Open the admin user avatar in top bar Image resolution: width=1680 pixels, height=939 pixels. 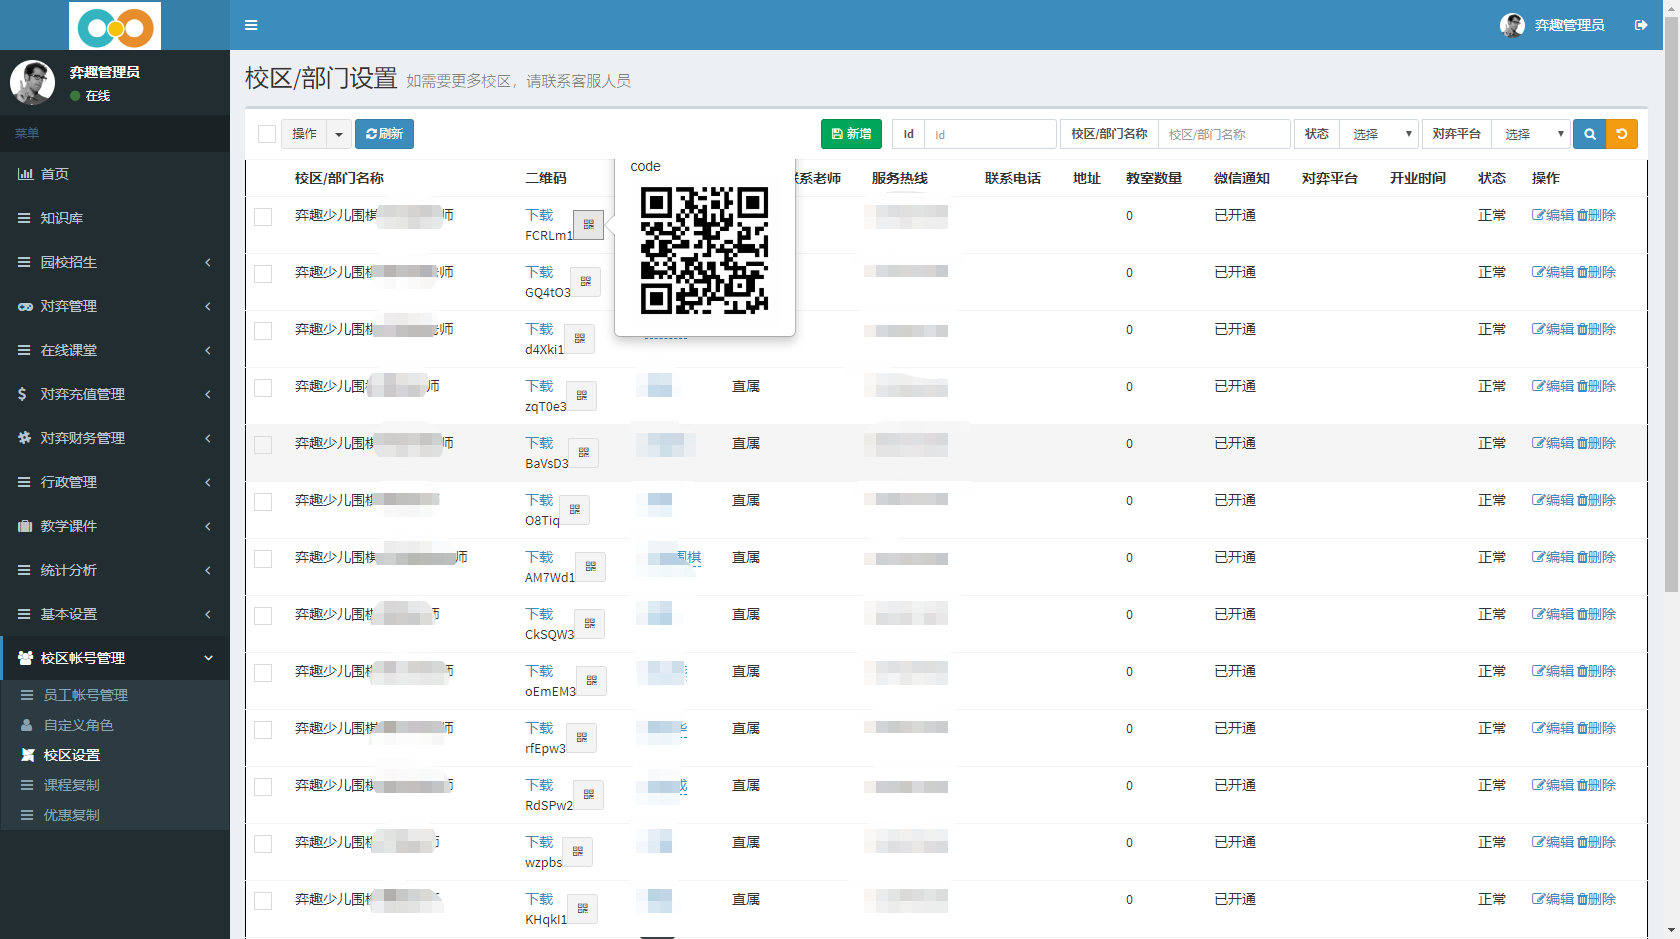(x=1512, y=25)
